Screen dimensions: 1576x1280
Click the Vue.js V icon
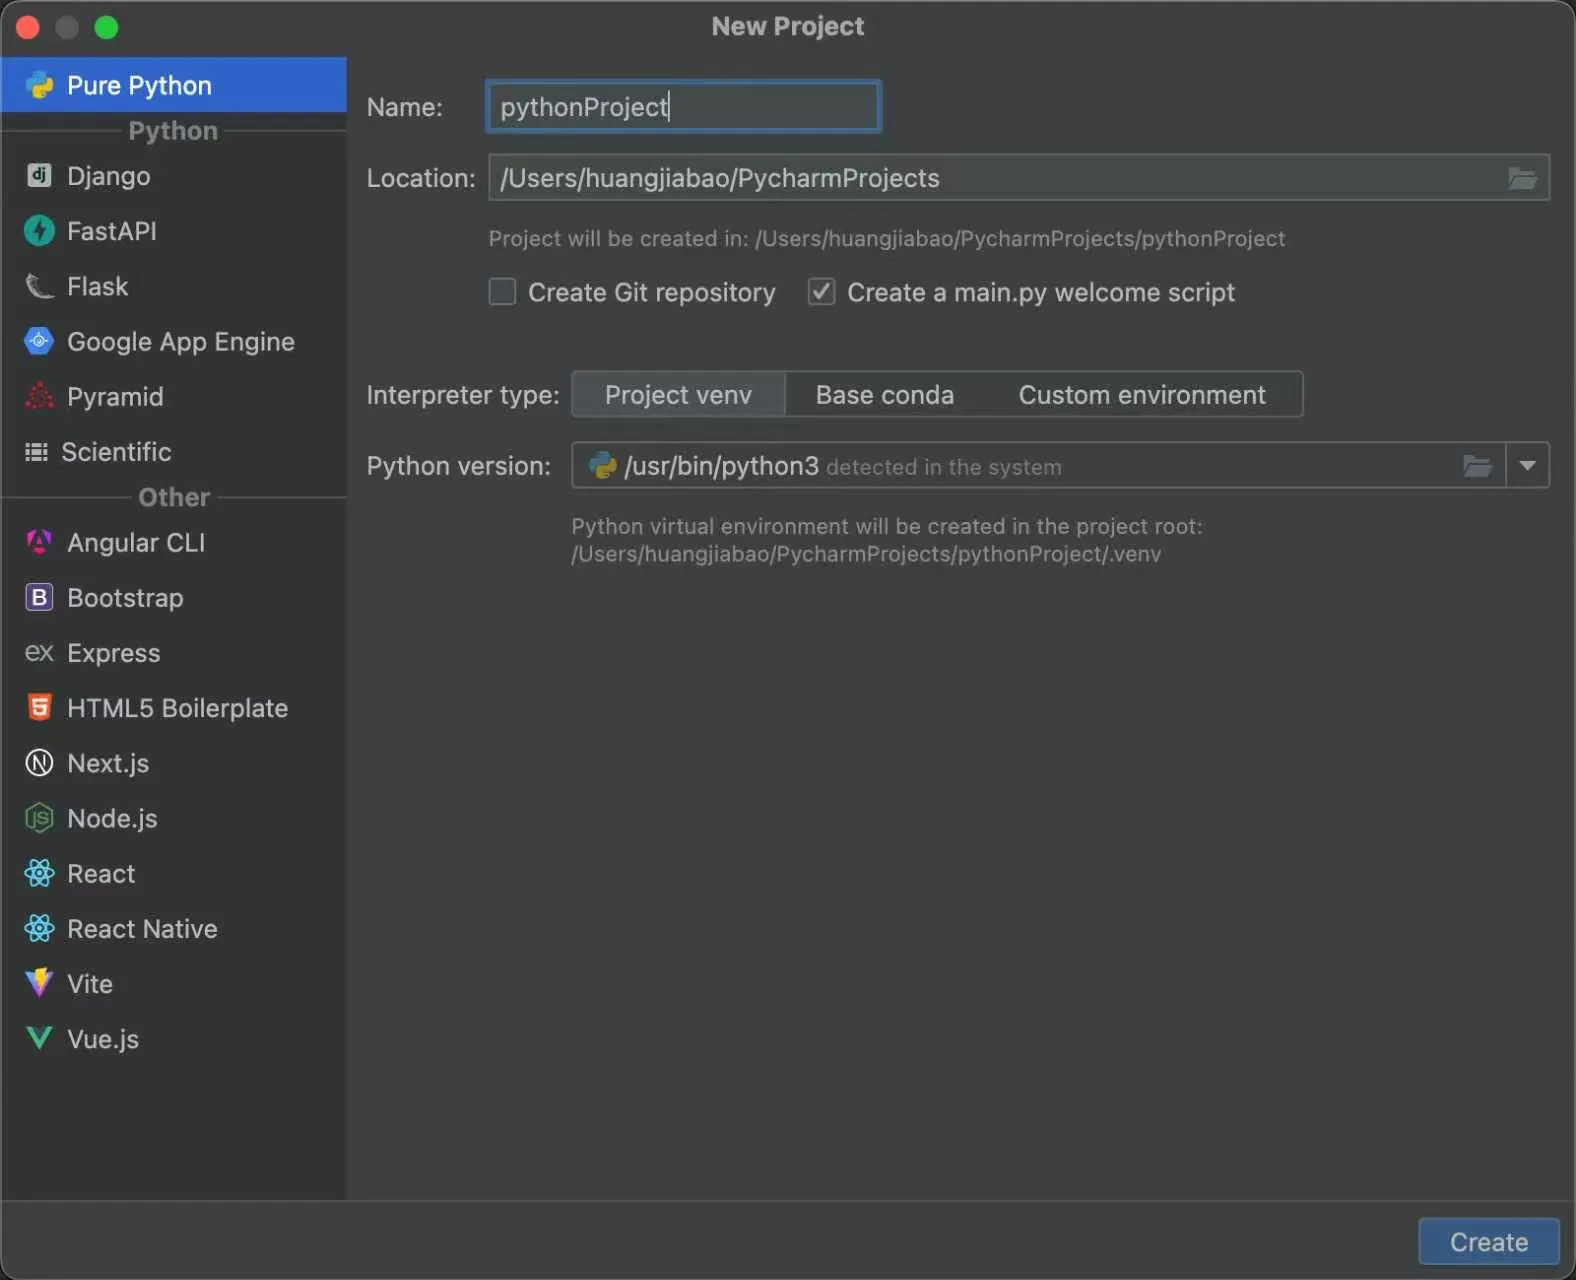point(39,1038)
